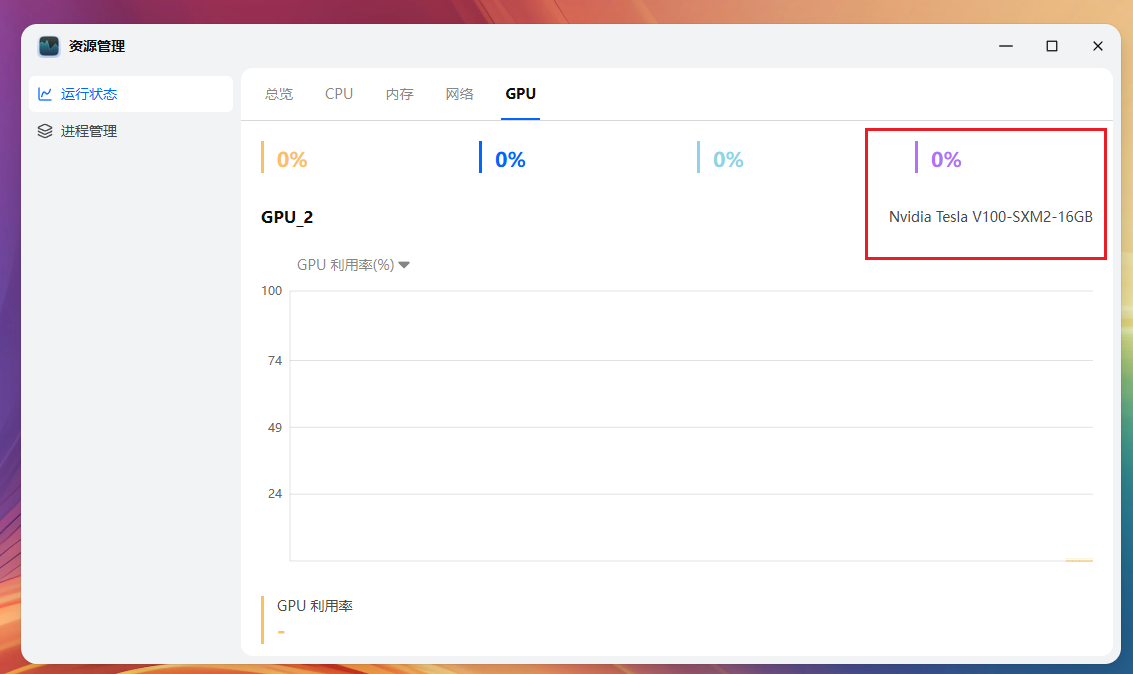Screen dimensions: 1133x674
Task: Click the GPU_2 heading
Action: (287, 217)
